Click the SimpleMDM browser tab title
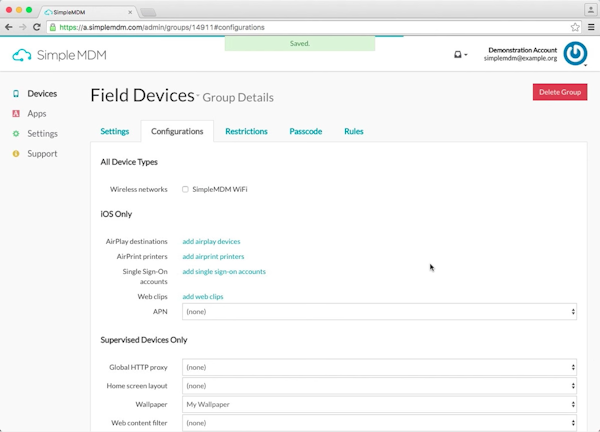This screenshot has width=600, height=432. [x=69, y=12]
